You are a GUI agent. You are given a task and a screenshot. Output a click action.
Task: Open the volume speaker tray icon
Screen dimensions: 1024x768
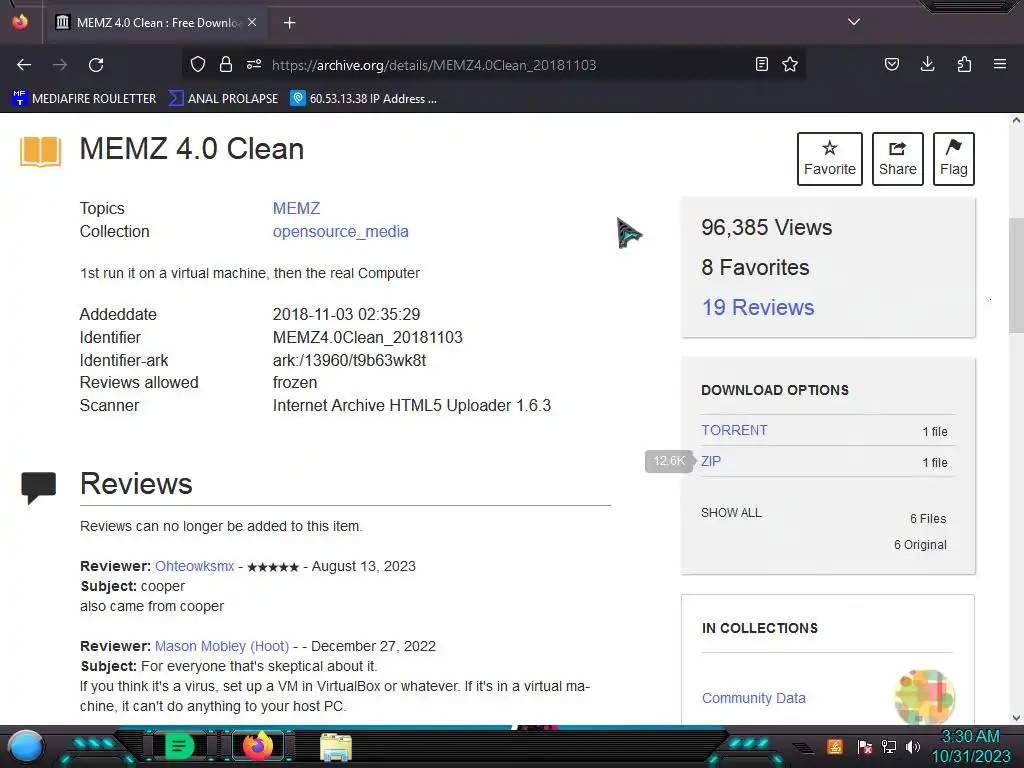tap(913, 746)
